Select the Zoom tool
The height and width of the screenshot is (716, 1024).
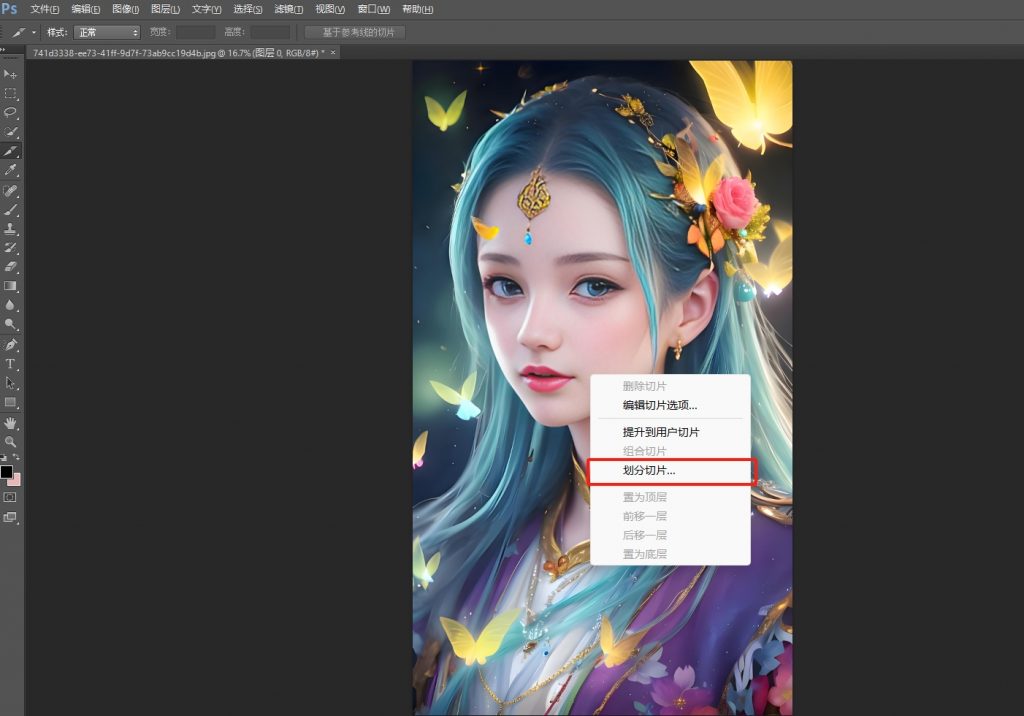10,442
